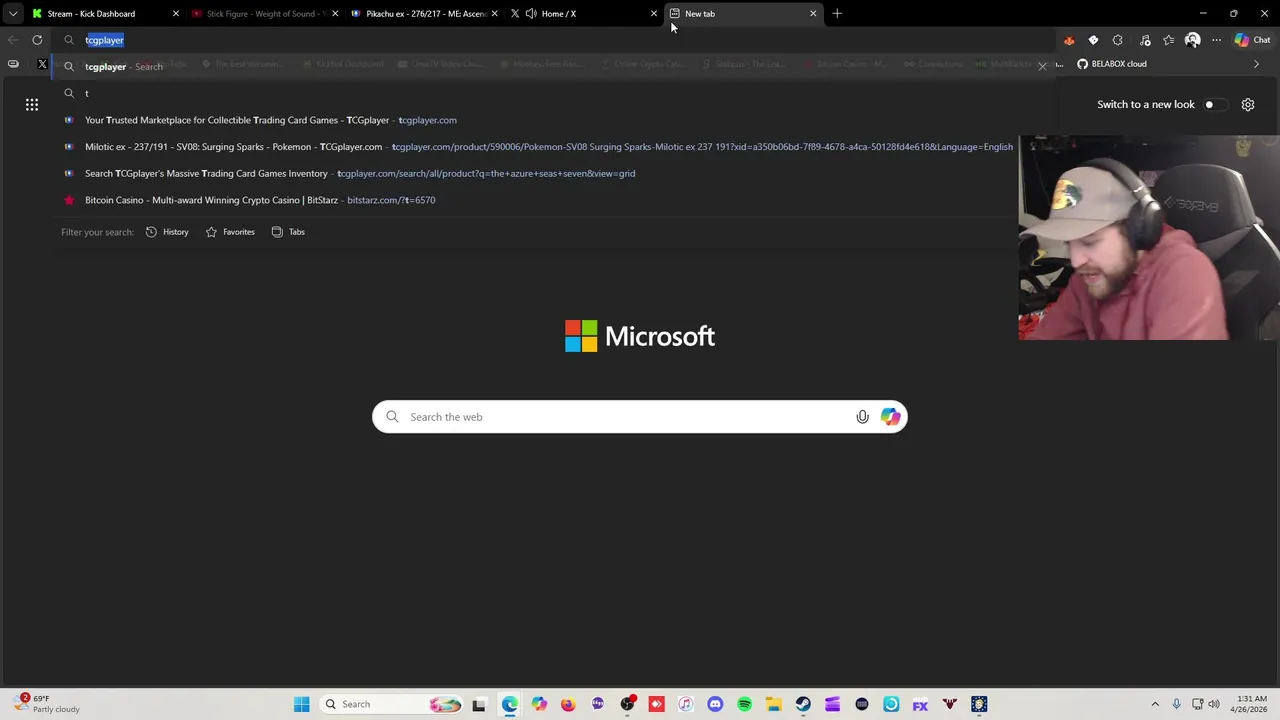Filter search suggestions by Tabs

pos(288,232)
